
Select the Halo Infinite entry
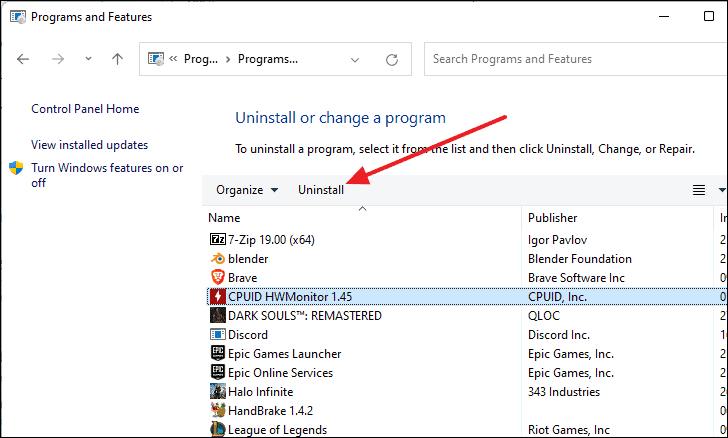click(x=260, y=392)
